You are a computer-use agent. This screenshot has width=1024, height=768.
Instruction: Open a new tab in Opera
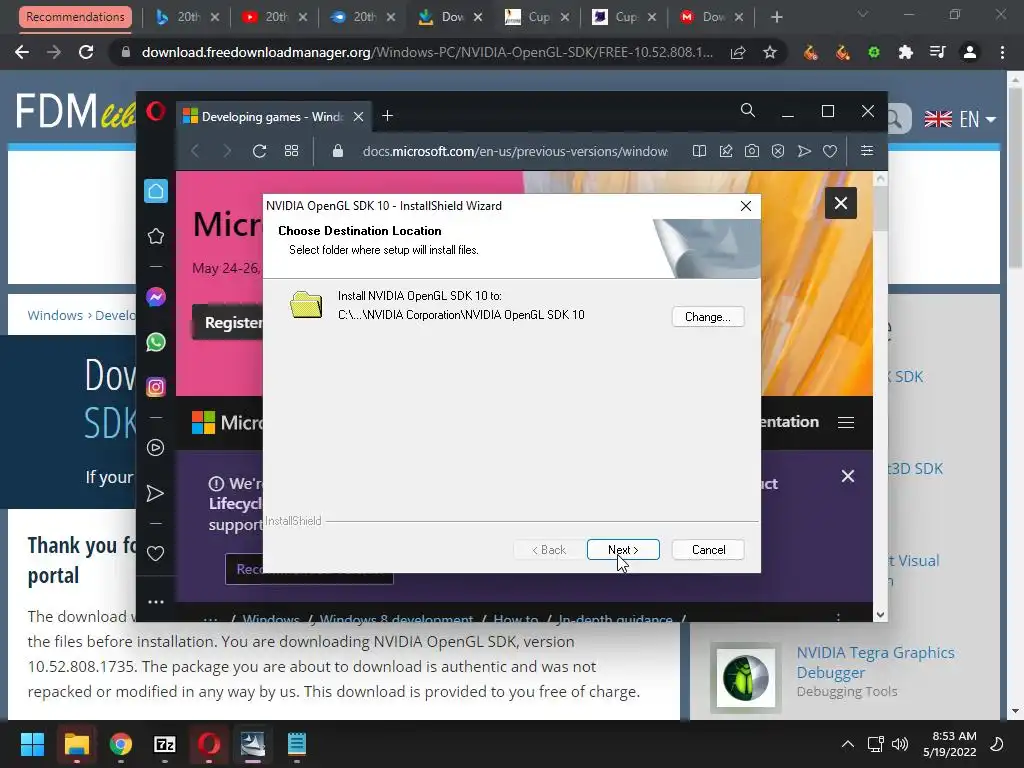pyautogui.click(x=387, y=116)
